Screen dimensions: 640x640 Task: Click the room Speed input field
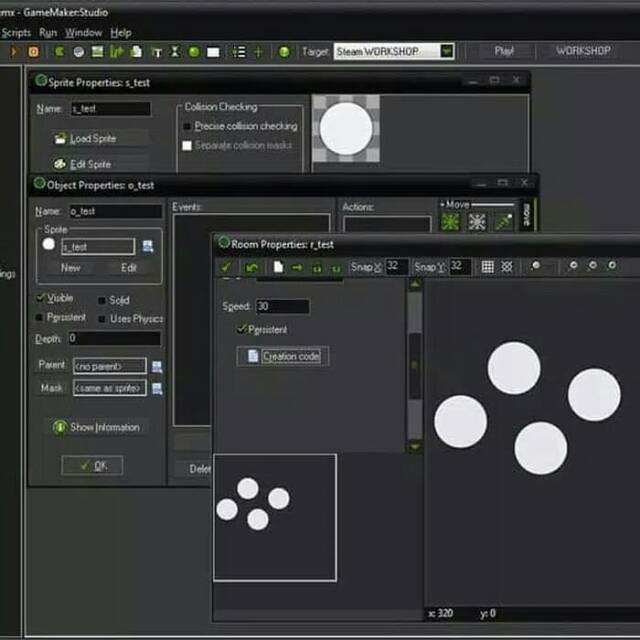(282, 307)
